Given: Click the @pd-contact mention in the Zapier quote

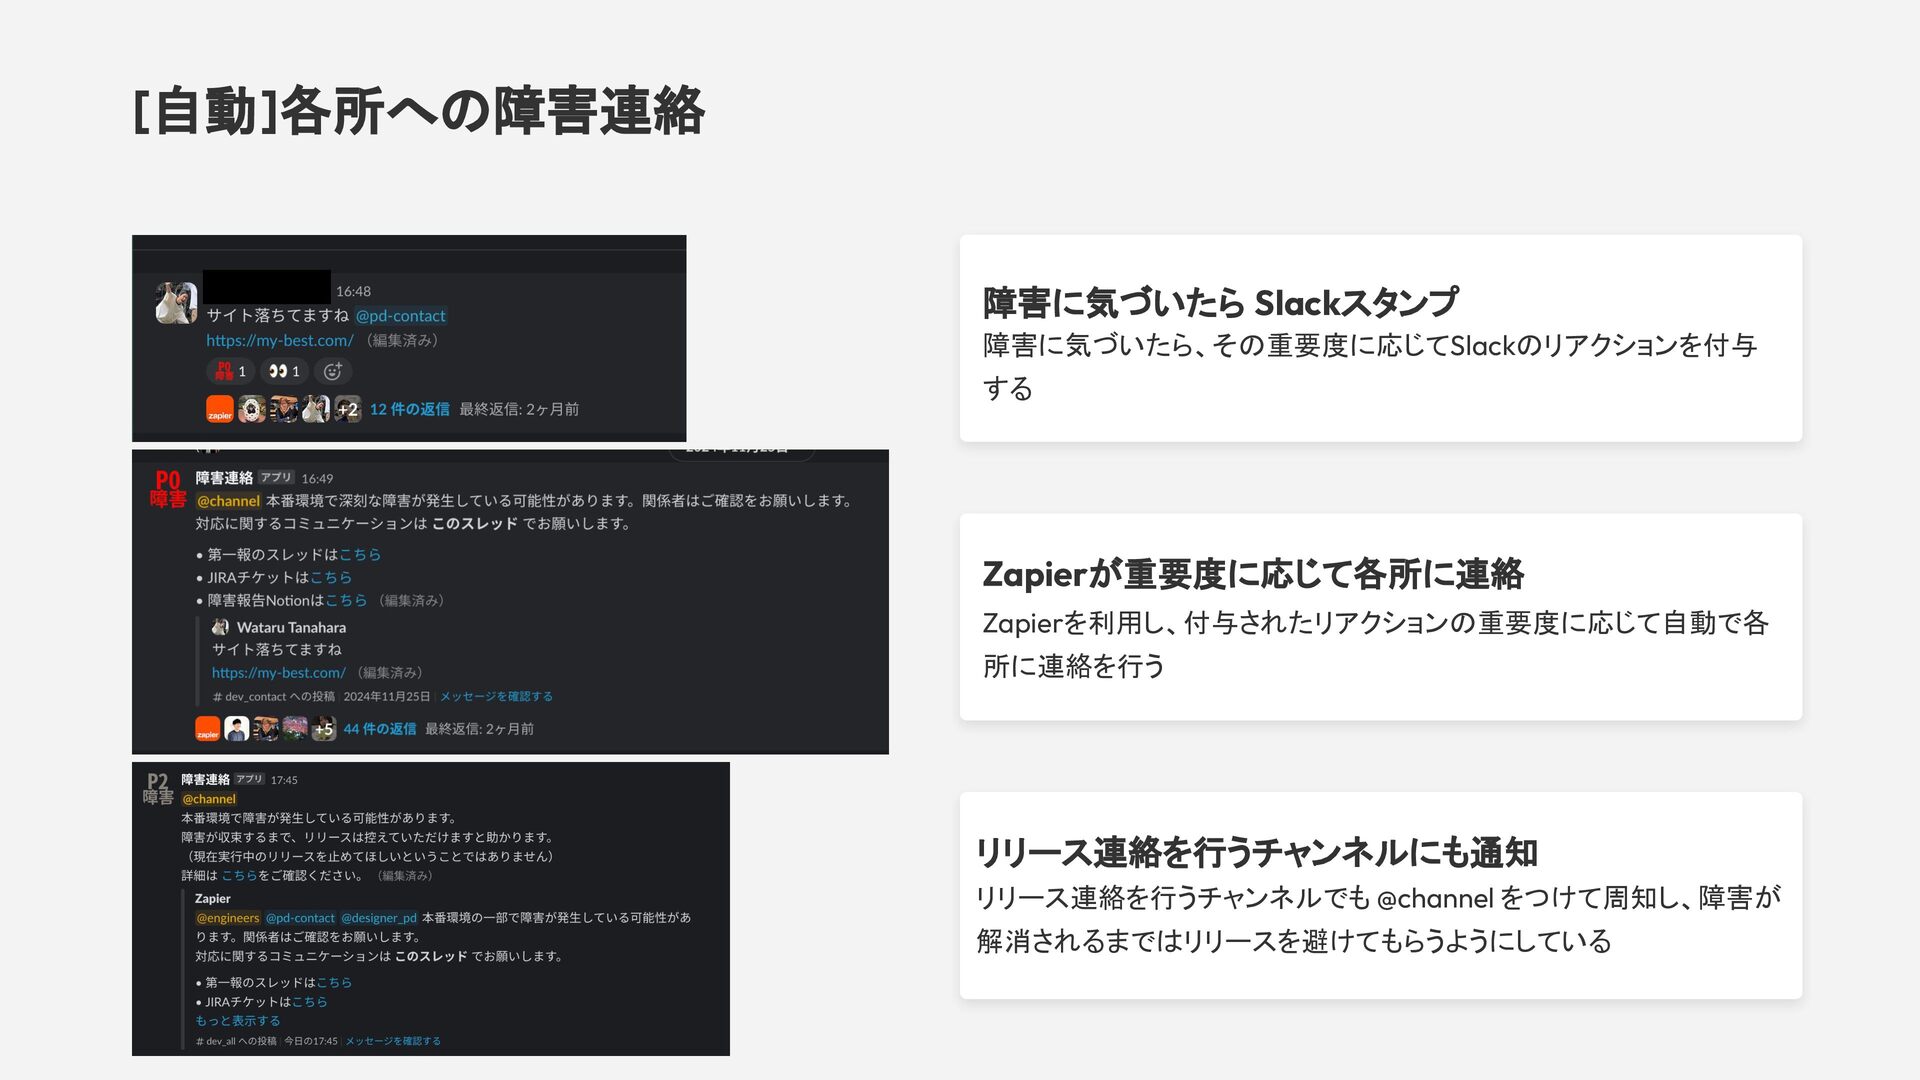Looking at the screenshot, I should pos(300,918).
